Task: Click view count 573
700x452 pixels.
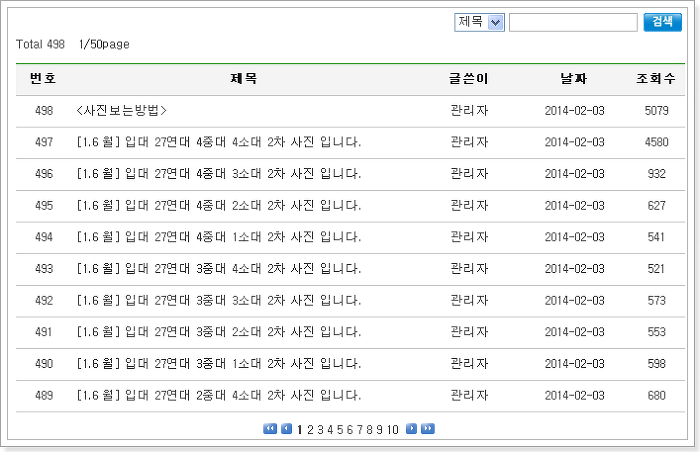Action: click(x=656, y=300)
